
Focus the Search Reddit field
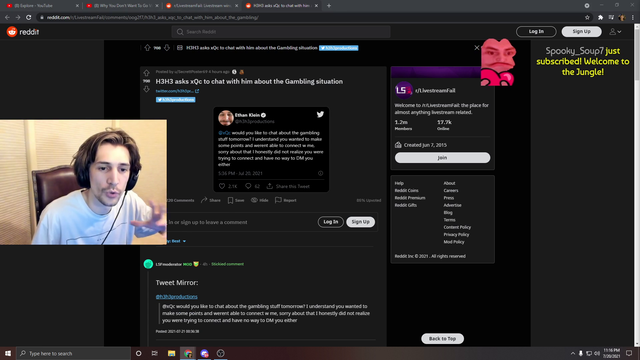(x=281, y=32)
